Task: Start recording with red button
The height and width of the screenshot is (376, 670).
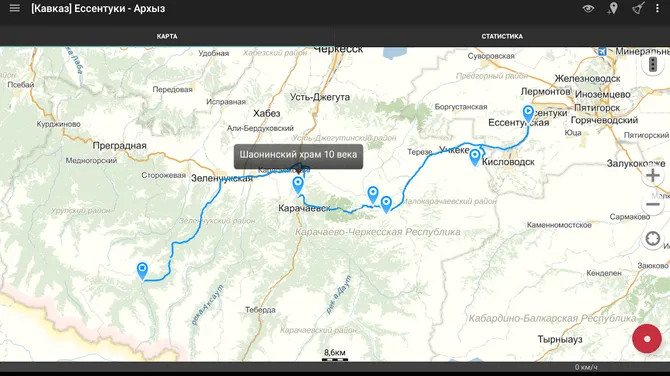Action: point(647,338)
